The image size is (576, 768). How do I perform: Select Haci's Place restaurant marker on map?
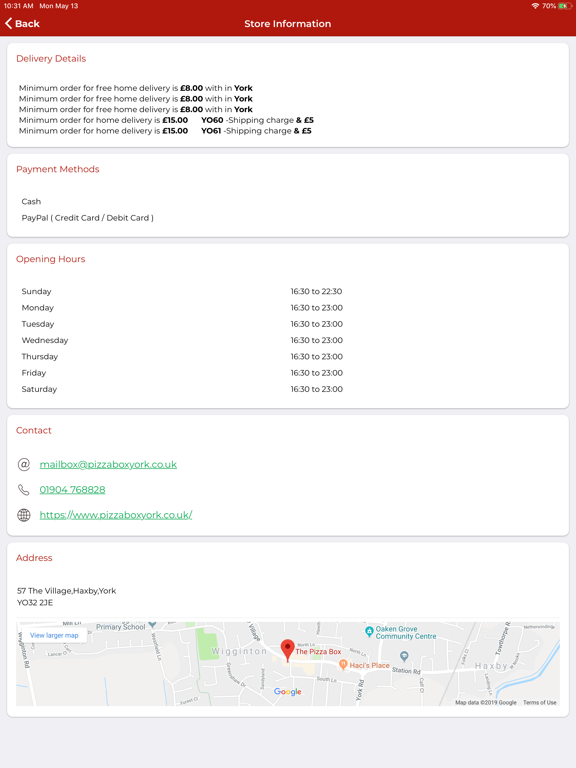pos(343,665)
